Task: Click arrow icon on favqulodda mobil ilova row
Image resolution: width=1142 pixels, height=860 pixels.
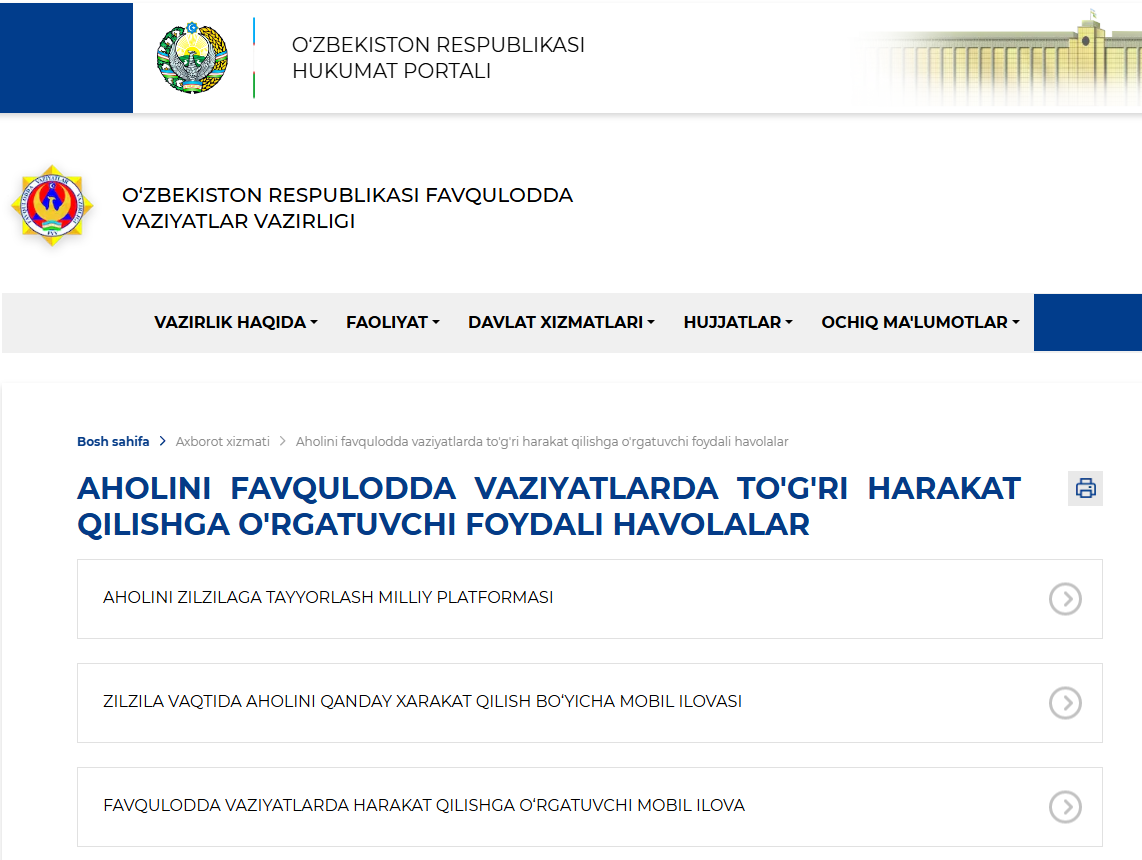Action: coord(1065,807)
